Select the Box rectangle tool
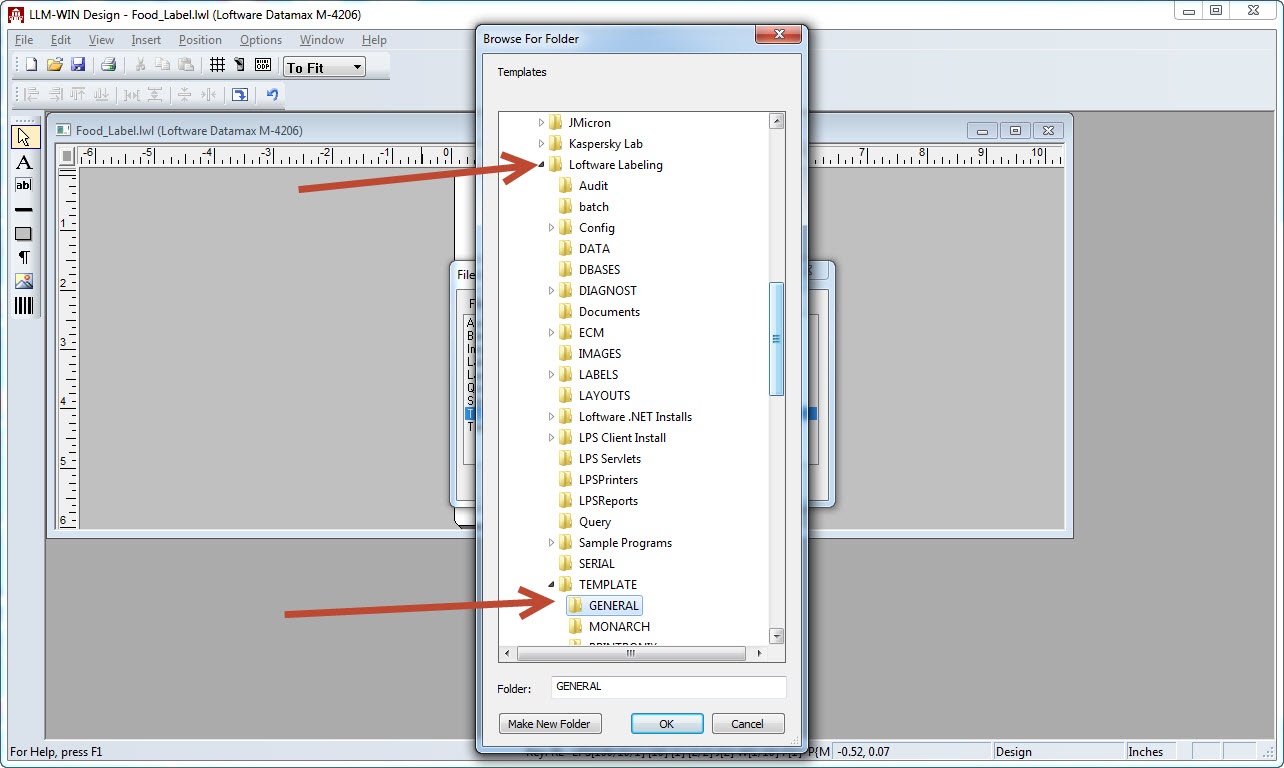This screenshot has width=1284, height=768. (x=24, y=234)
